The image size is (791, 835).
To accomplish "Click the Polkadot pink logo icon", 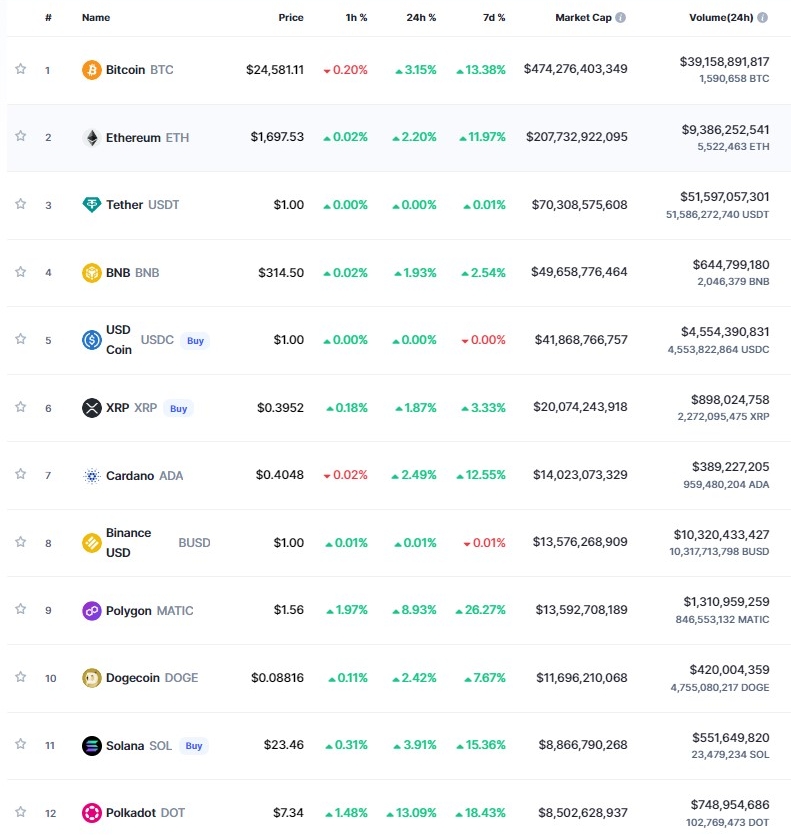I will click(92, 813).
